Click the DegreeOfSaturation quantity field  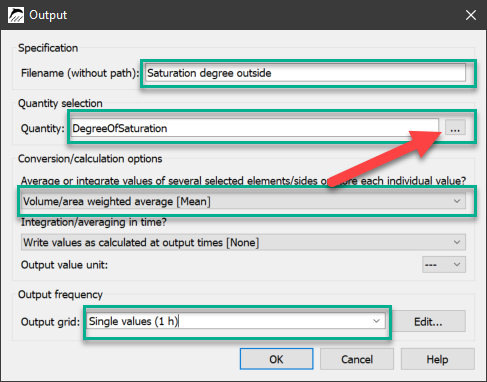(255, 128)
